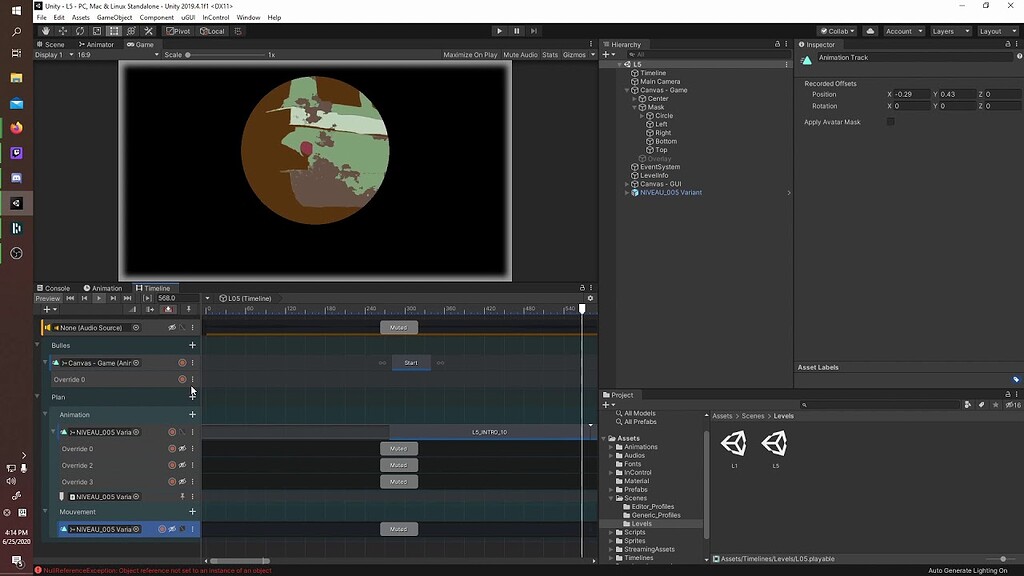Screen dimensions: 1024x576
Task: Toggle mute on Override 2 track
Action: point(182,465)
